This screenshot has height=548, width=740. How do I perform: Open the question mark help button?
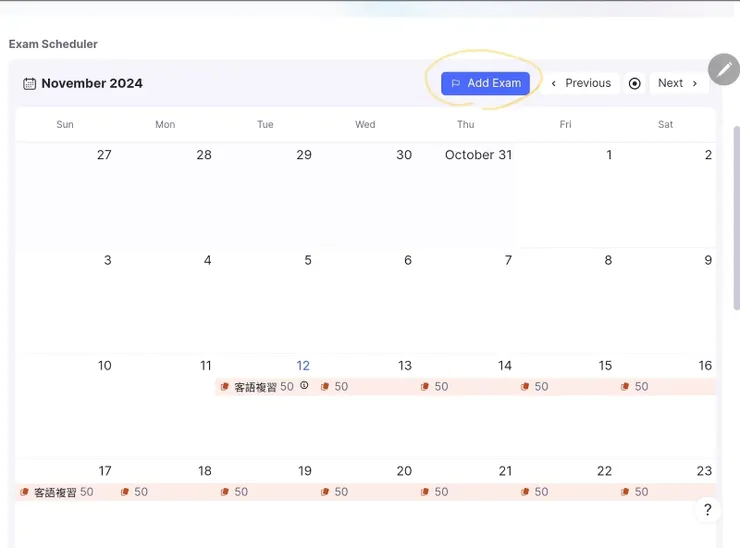point(707,510)
